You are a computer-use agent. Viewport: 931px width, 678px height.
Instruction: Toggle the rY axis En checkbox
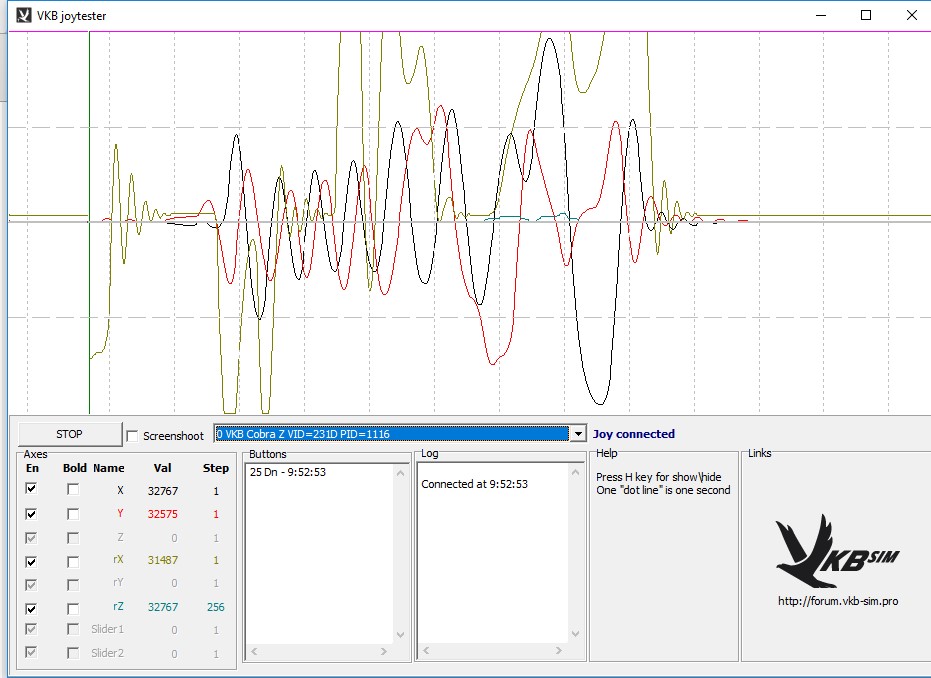(x=31, y=585)
